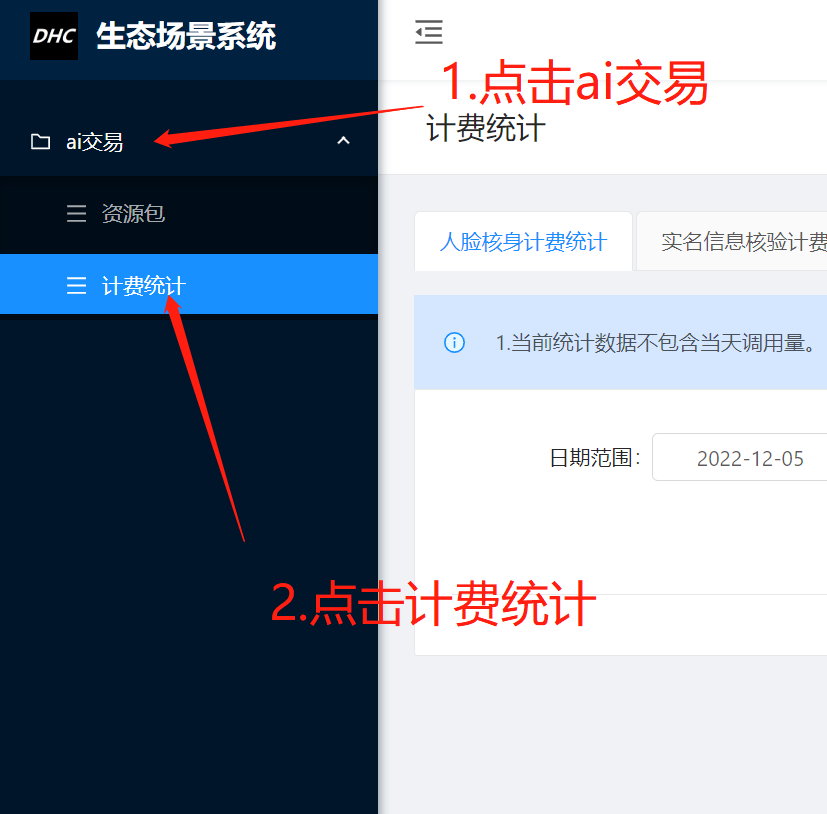Open the date range field showing 2022-12-05

[x=739, y=457]
